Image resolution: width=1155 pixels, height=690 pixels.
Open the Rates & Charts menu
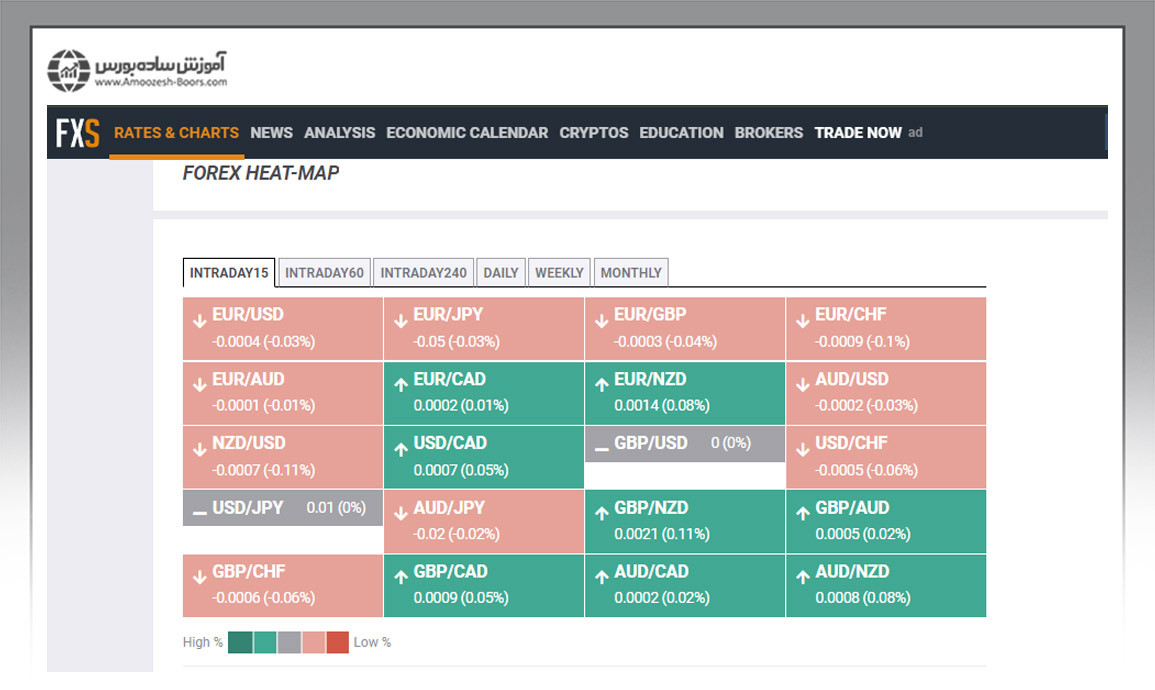coord(176,133)
